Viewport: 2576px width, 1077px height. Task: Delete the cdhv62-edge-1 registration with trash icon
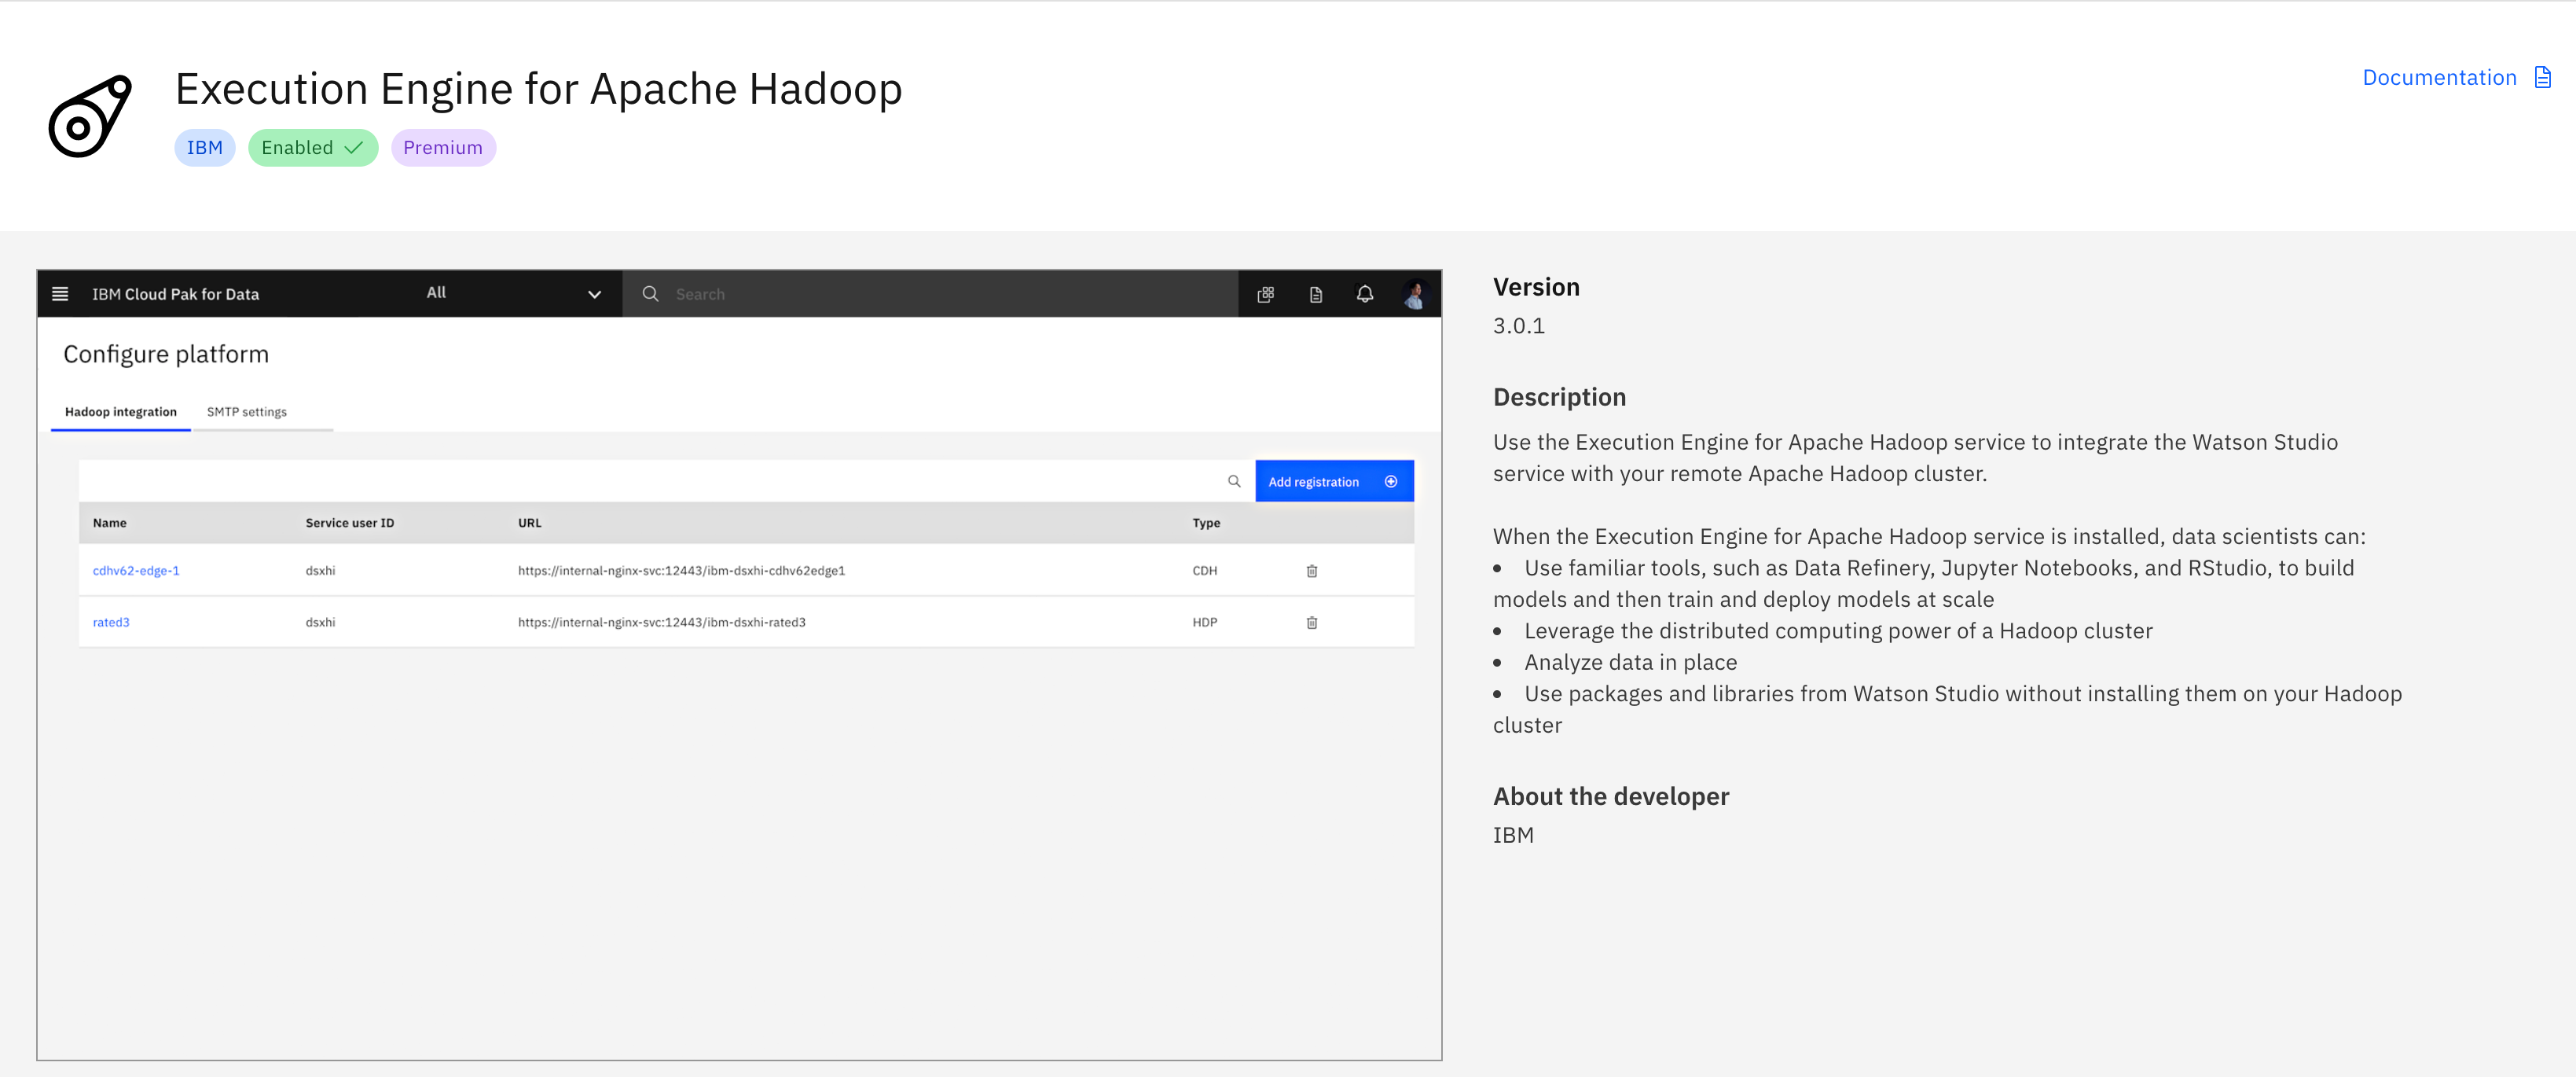(1311, 571)
